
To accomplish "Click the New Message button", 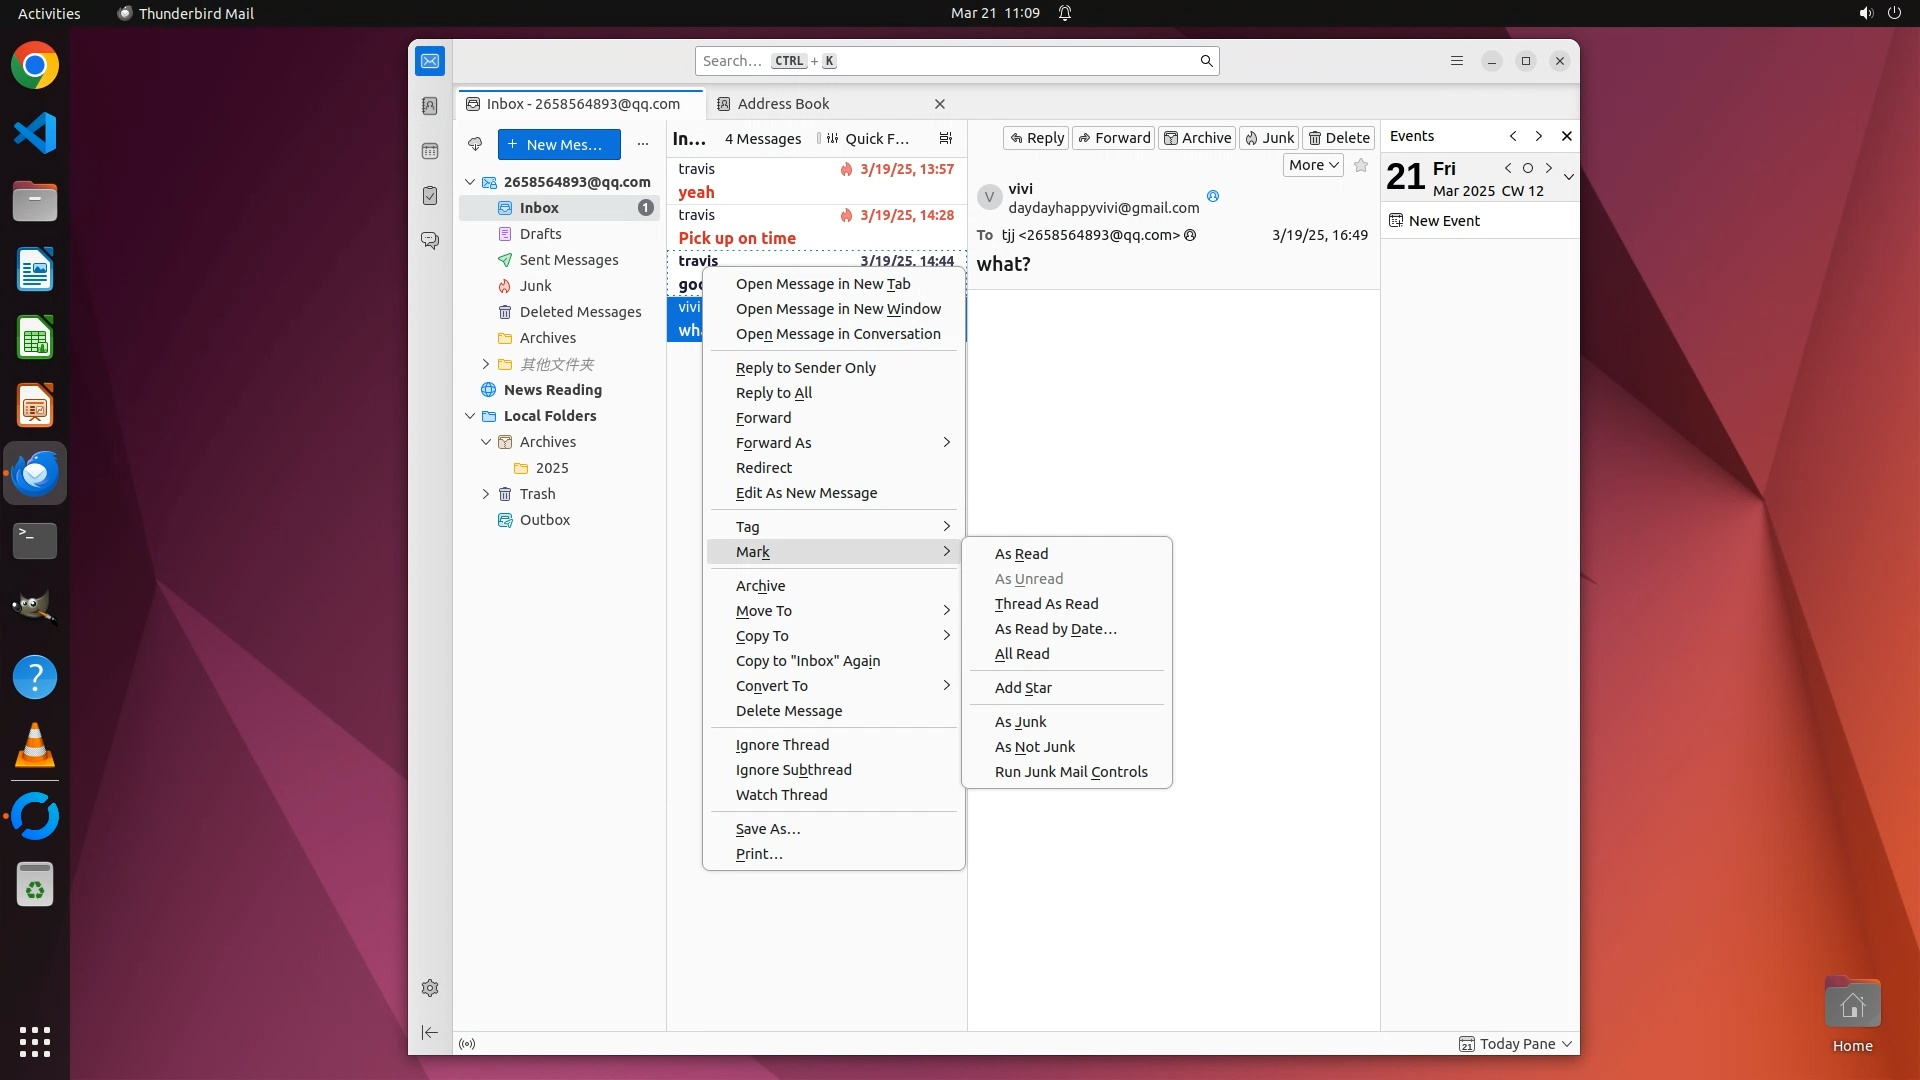I will tap(558, 144).
